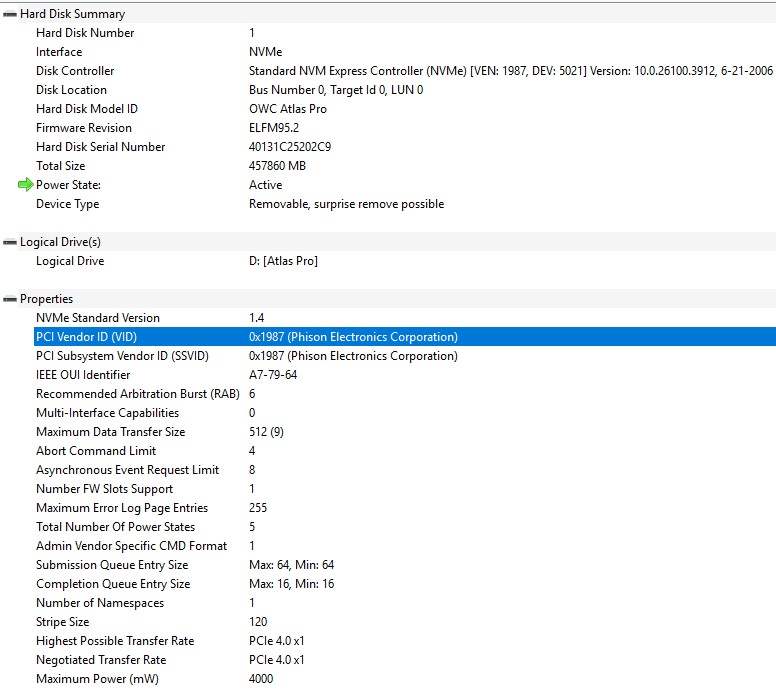Image resolution: width=776 pixels, height=694 pixels.
Task: Click the Negotiated PCIe 4.0 x1 value
Action: pos(277,660)
